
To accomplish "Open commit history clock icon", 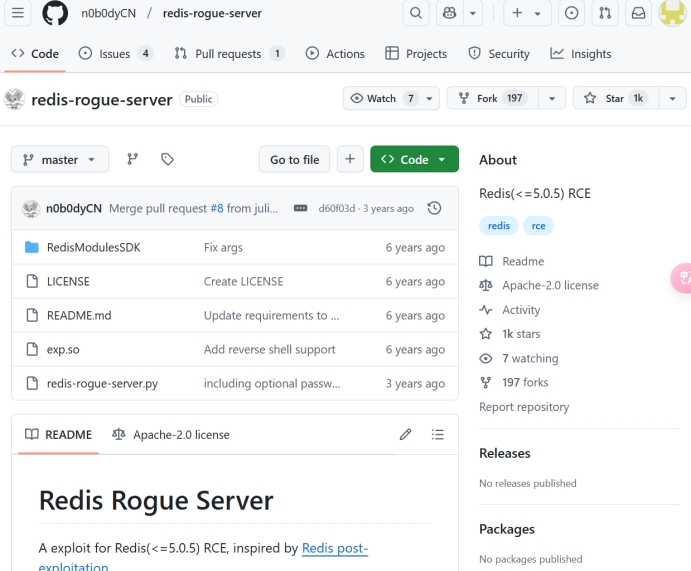I will [434, 208].
